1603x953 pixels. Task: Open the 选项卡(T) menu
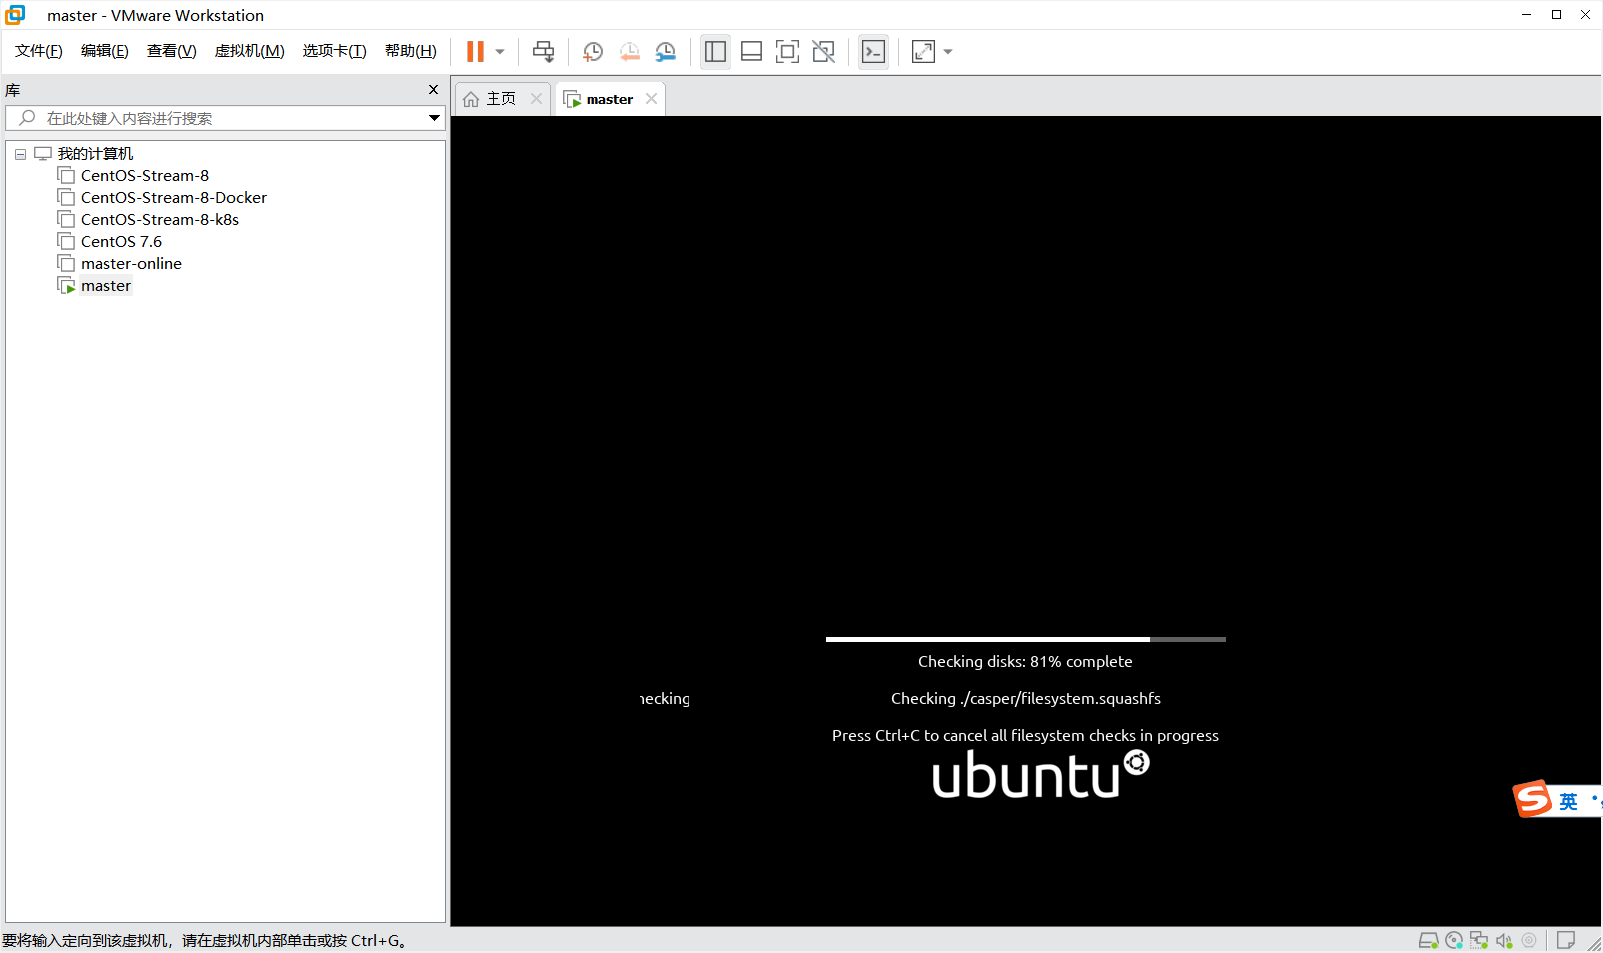pos(334,51)
